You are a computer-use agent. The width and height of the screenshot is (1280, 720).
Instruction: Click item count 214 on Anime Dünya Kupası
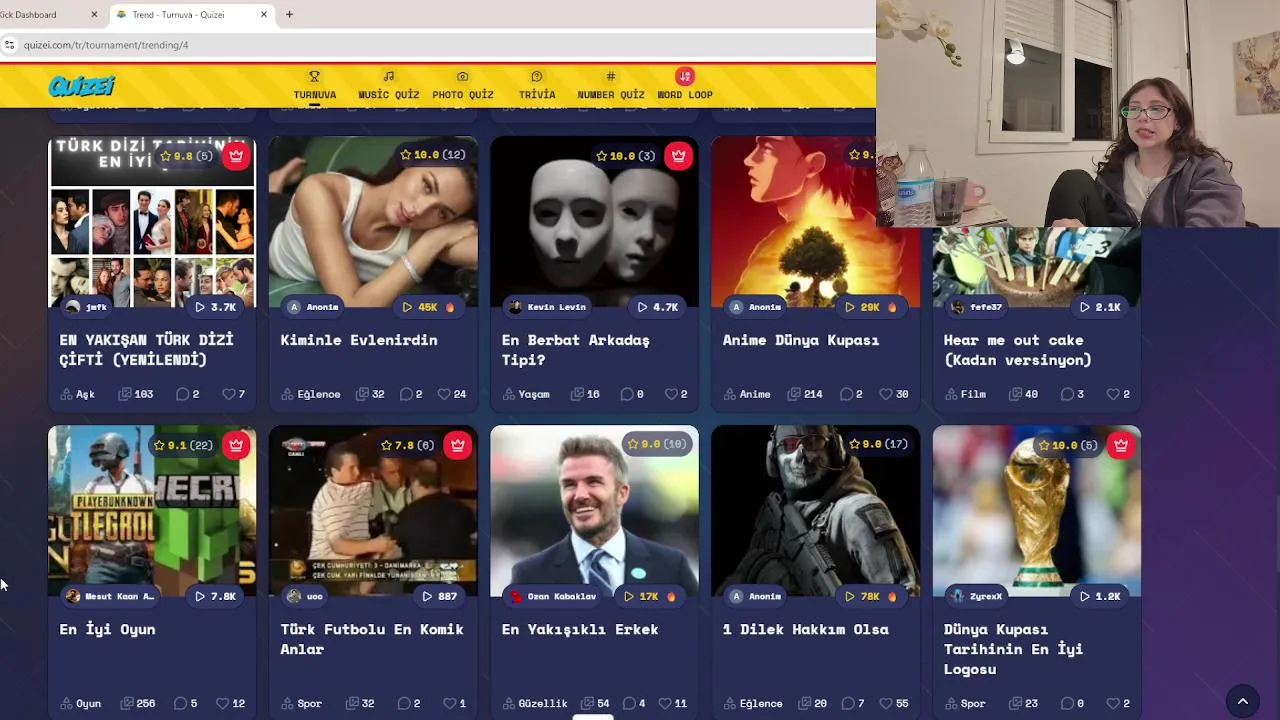click(805, 394)
